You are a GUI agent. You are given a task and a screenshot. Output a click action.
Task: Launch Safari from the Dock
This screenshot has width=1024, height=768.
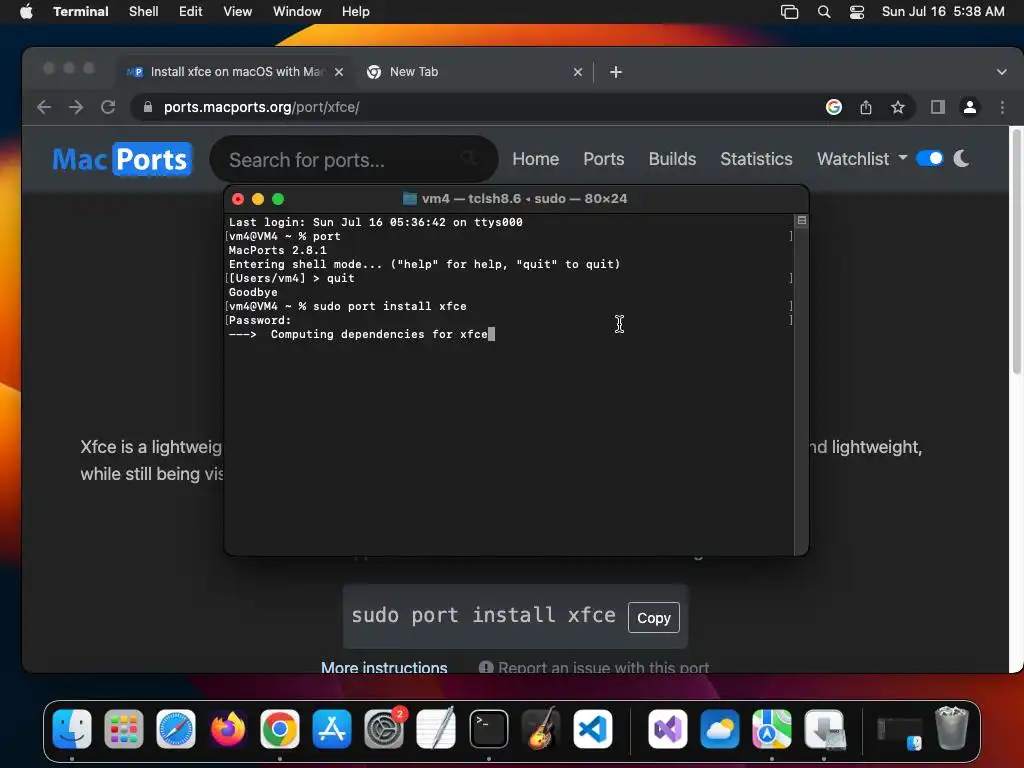[x=176, y=729]
